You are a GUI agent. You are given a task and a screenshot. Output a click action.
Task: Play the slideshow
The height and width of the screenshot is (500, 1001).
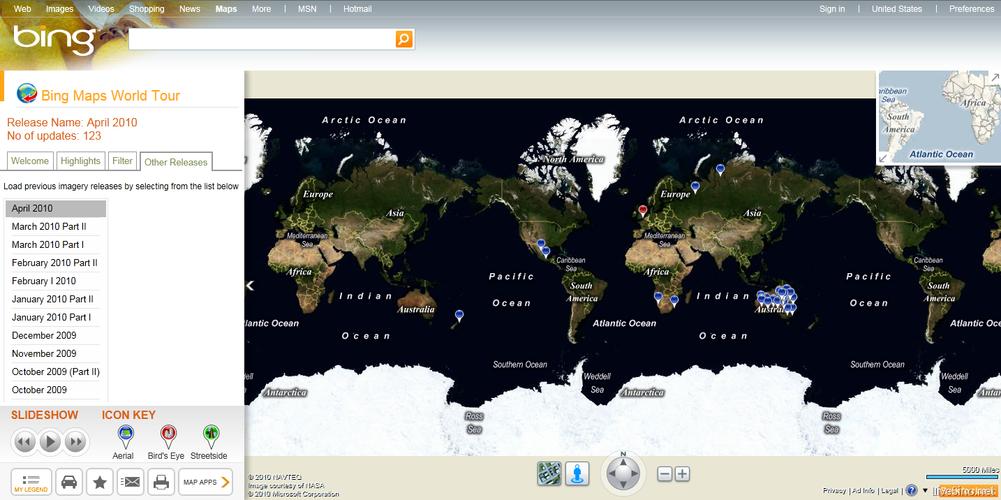coord(50,441)
